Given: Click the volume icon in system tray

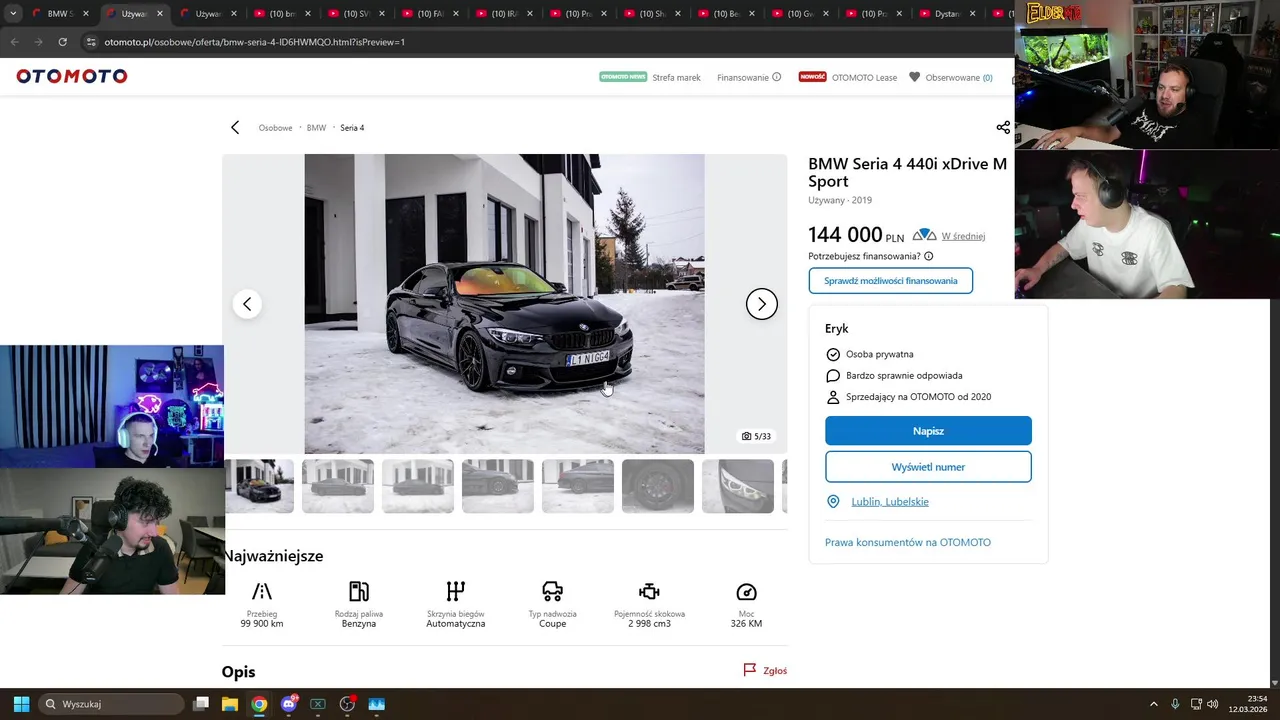Looking at the screenshot, I should (1212, 704).
